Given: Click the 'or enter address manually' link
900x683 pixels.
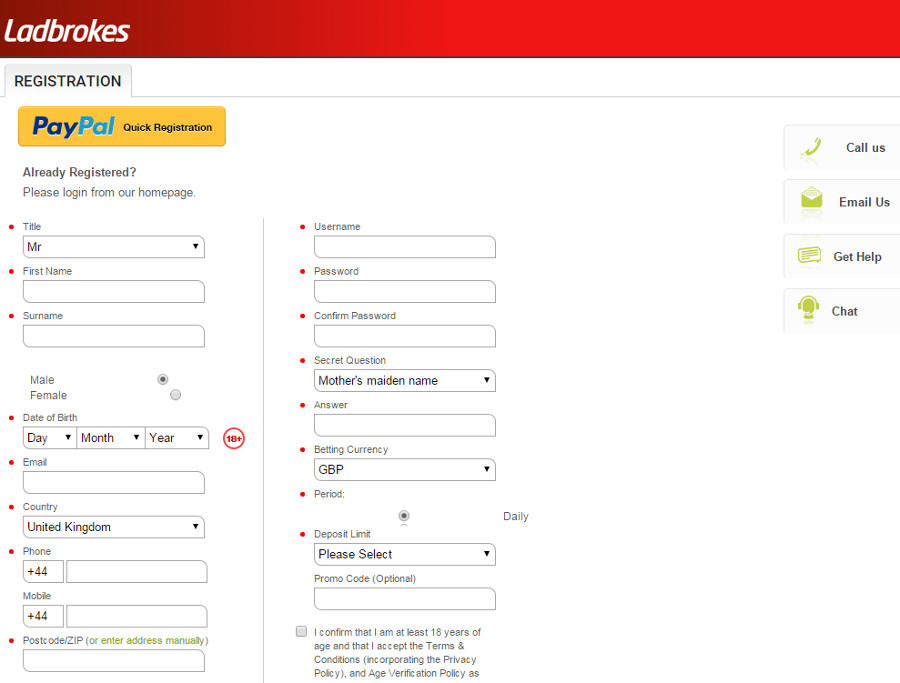Looking at the screenshot, I should (146, 641).
